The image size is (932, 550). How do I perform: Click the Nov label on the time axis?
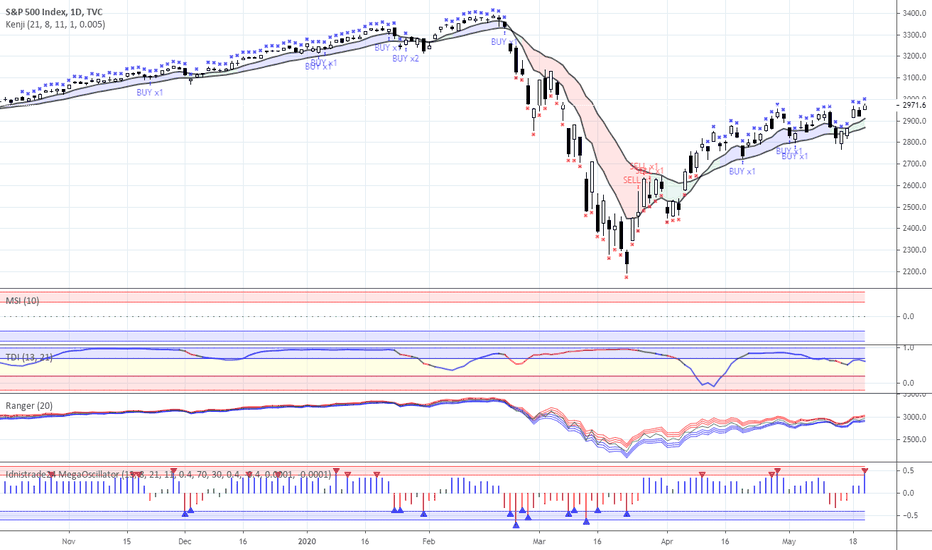point(69,542)
